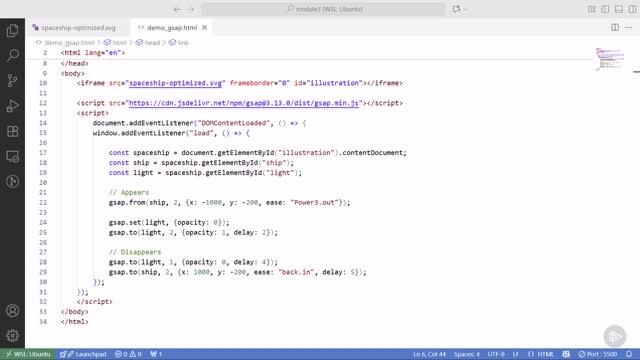Select the html breadcrumb item
Viewport: 640px width, 360px height.
115,42
